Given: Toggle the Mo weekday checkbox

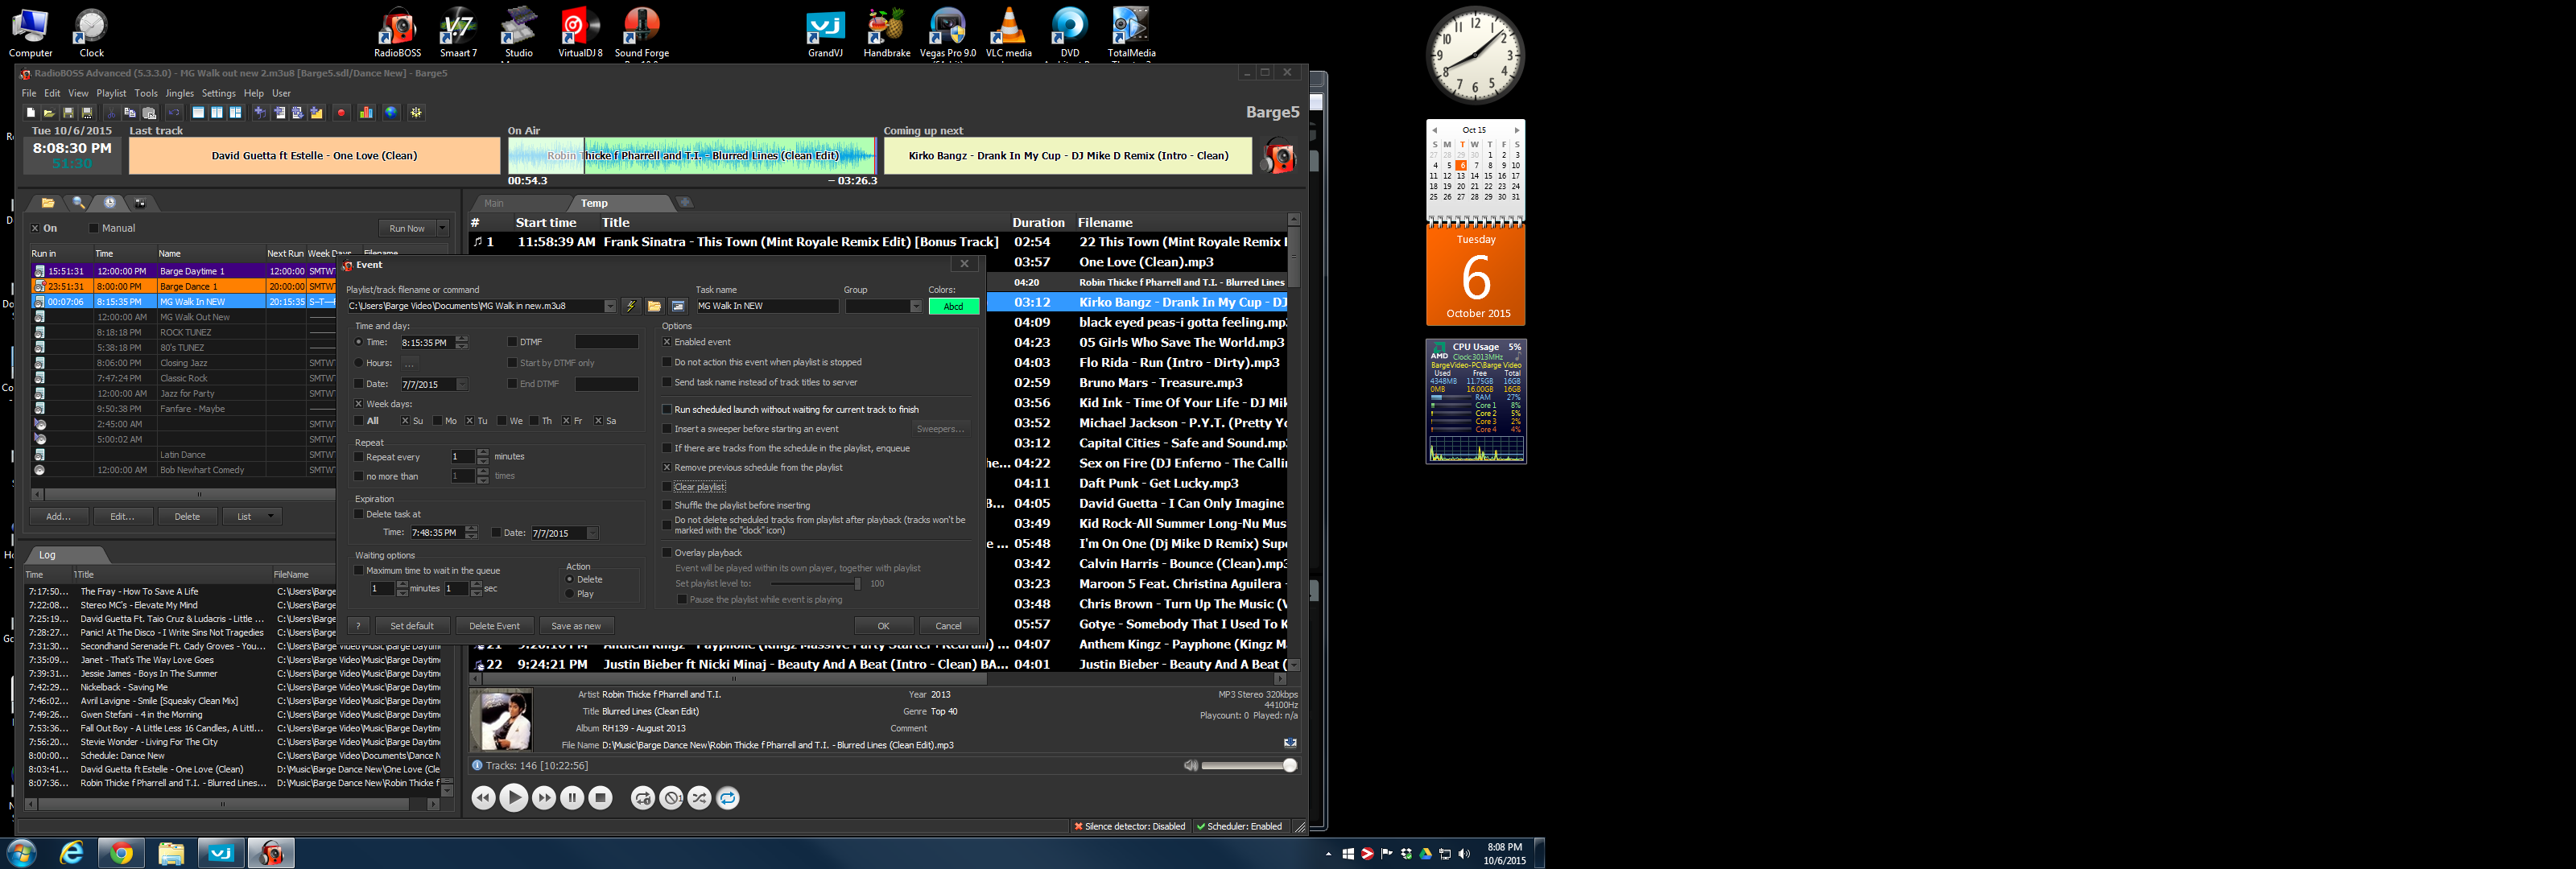Looking at the screenshot, I should pyautogui.click(x=437, y=421).
